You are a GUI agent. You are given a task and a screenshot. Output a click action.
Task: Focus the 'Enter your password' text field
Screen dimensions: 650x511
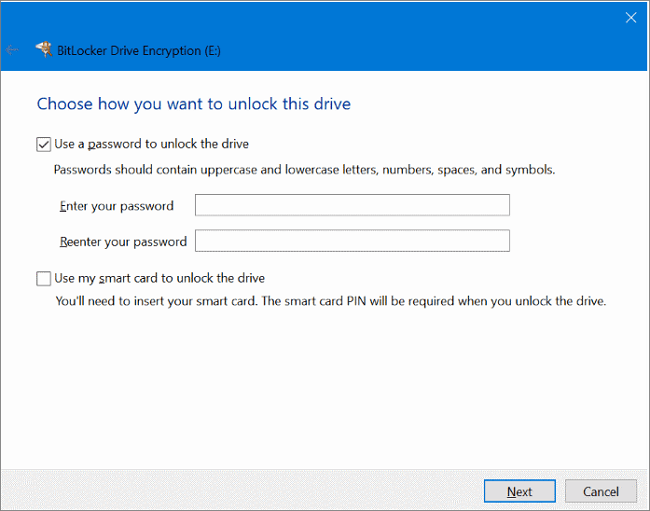tap(352, 206)
